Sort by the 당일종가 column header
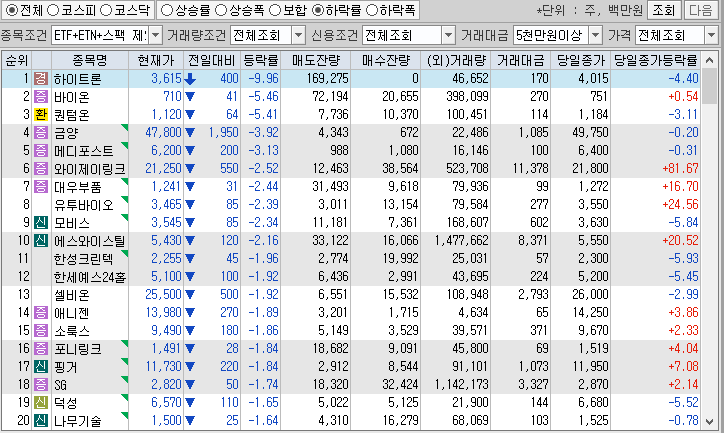Screen dimensions: 724x433 coord(580,60)
